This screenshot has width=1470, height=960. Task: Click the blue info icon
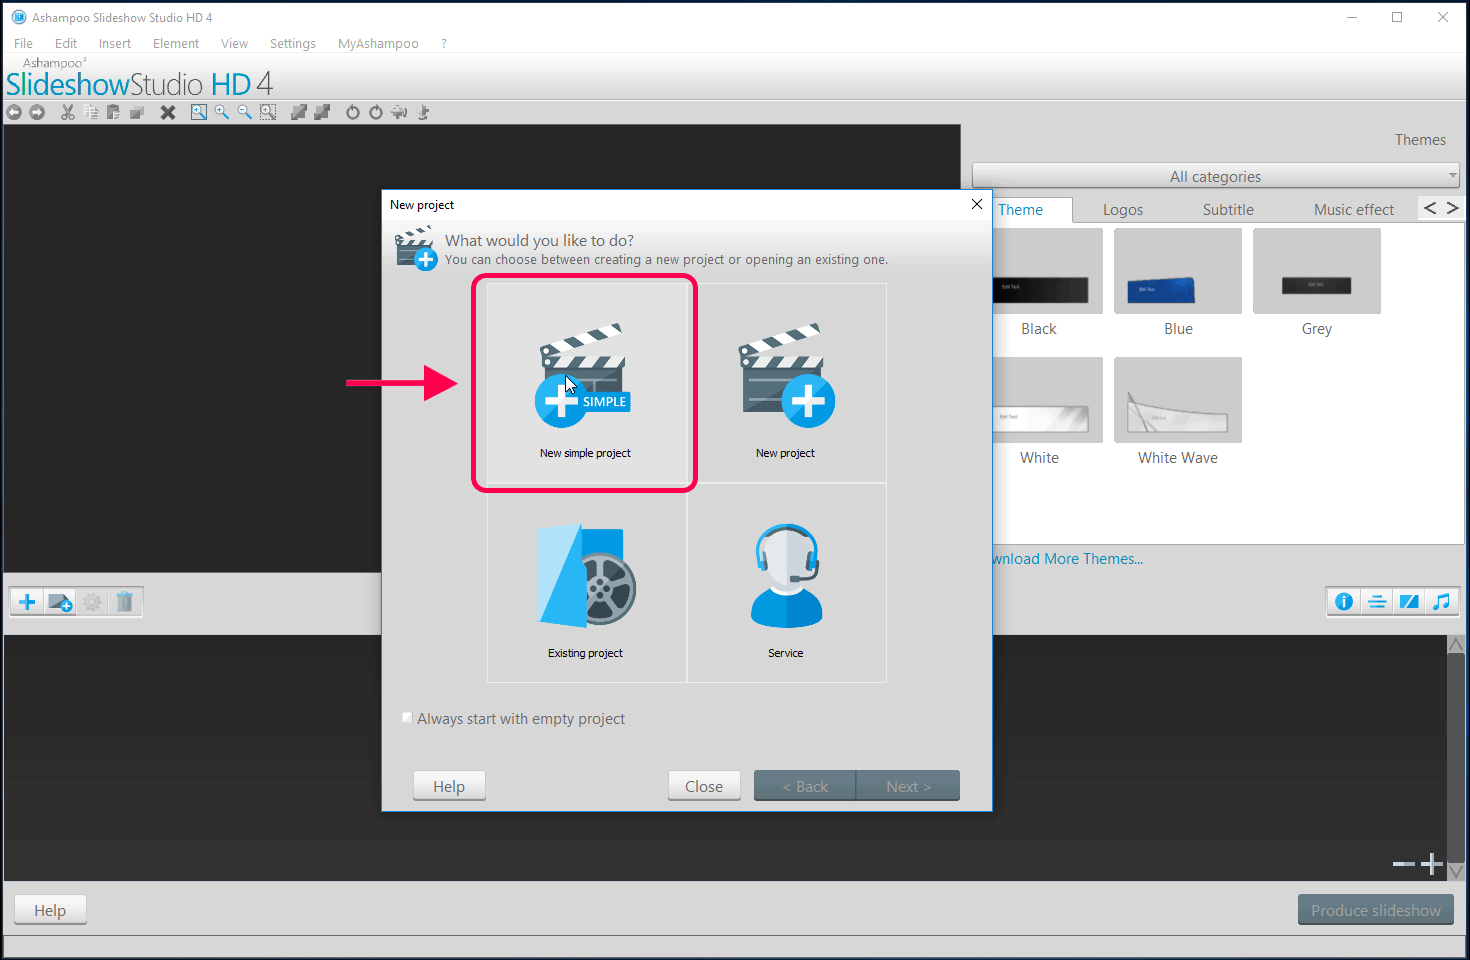[1344, 601]
